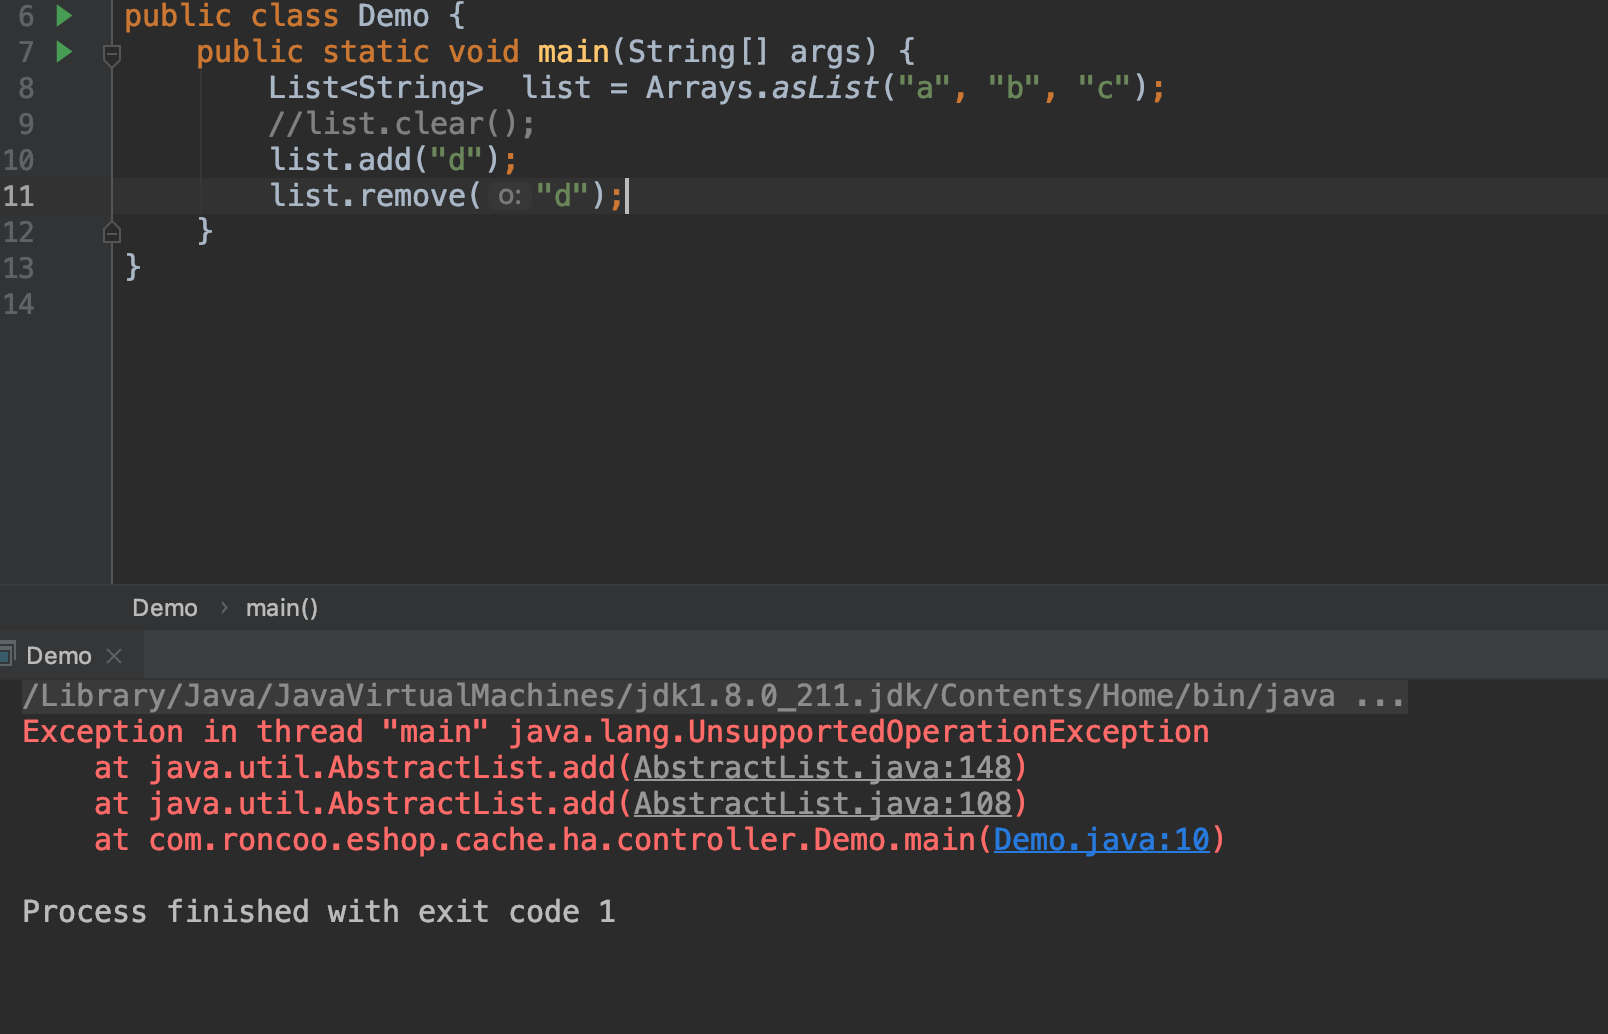Collapse main method at its opening fold marker
Image resolution: width=1608 pixels, height=1034 pixels.
point(112,54)
